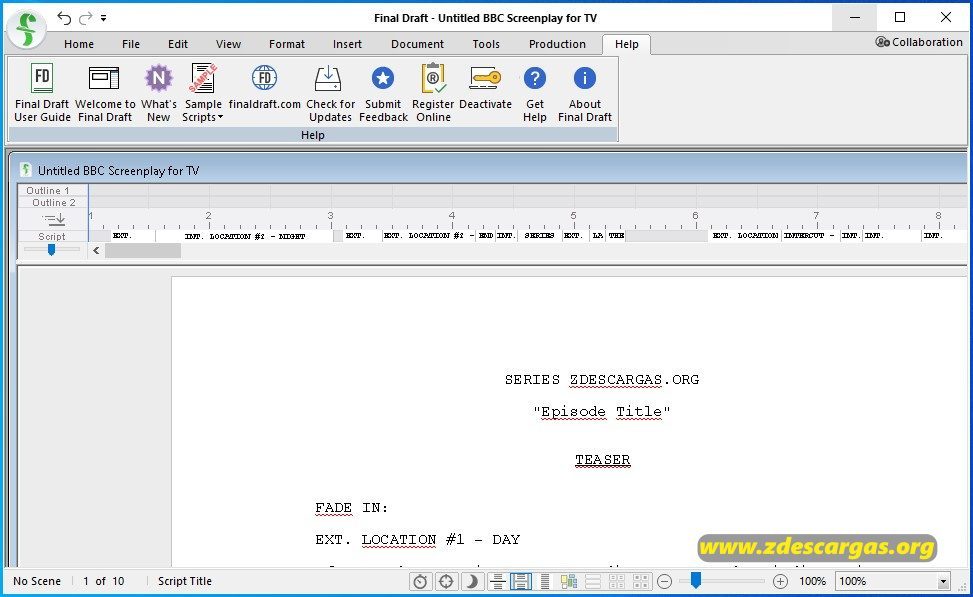Click the TEASER heading in the script
Screen dimensions: 973x597
click(603, 460)
